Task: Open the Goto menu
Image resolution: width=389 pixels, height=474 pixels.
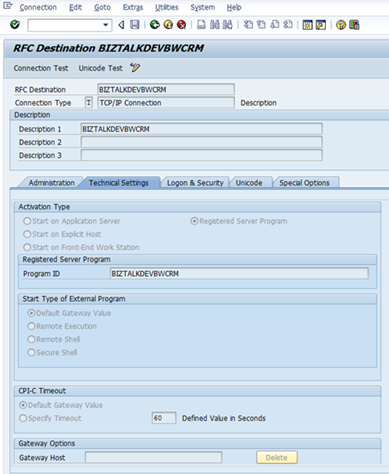Action: coord(102,7)
